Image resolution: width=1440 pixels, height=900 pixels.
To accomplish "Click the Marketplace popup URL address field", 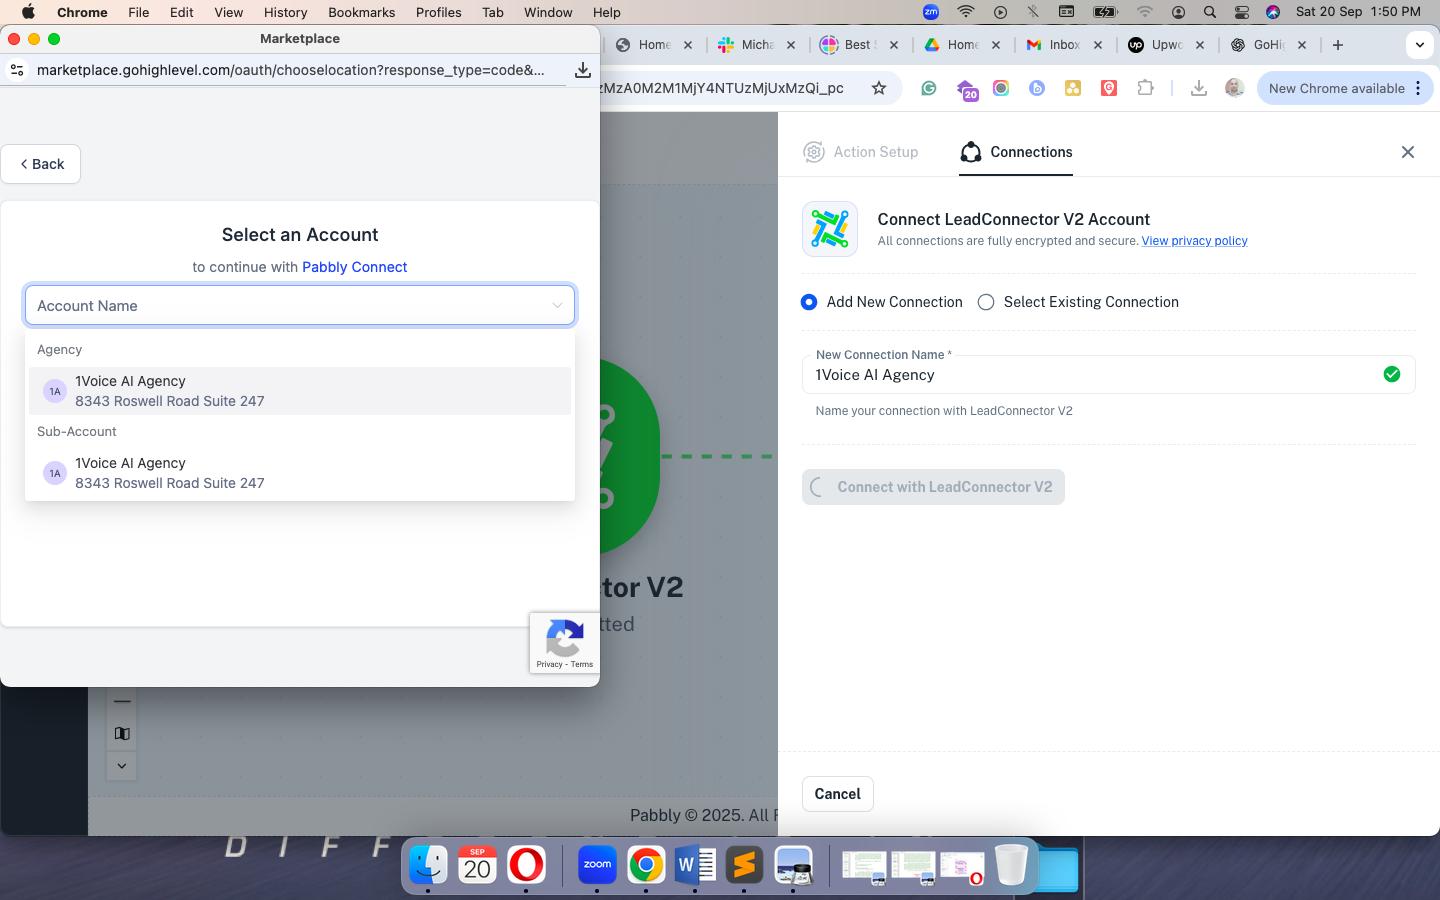I will 291,70.
